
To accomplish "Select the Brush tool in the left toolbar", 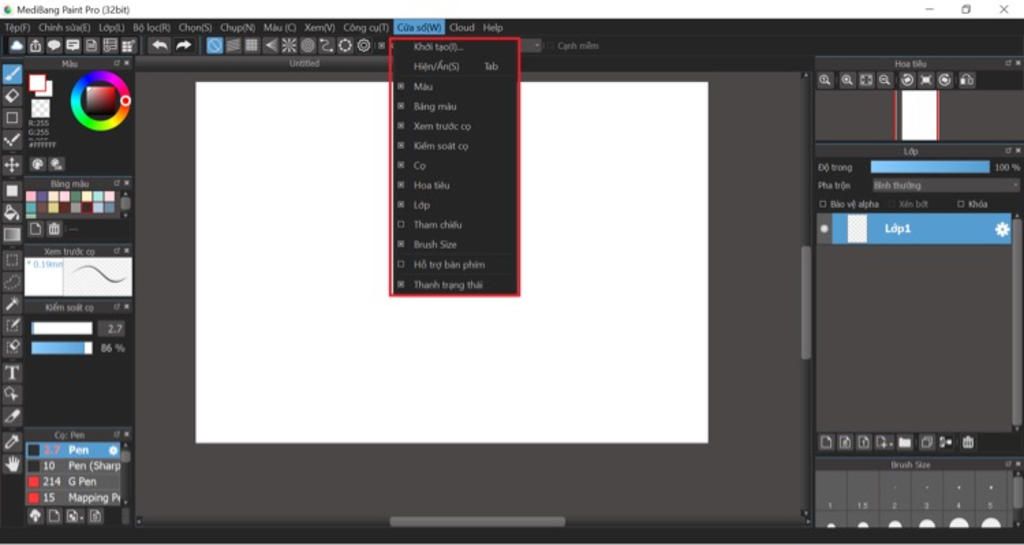I will pyautogui.click(x=12, y=74).
